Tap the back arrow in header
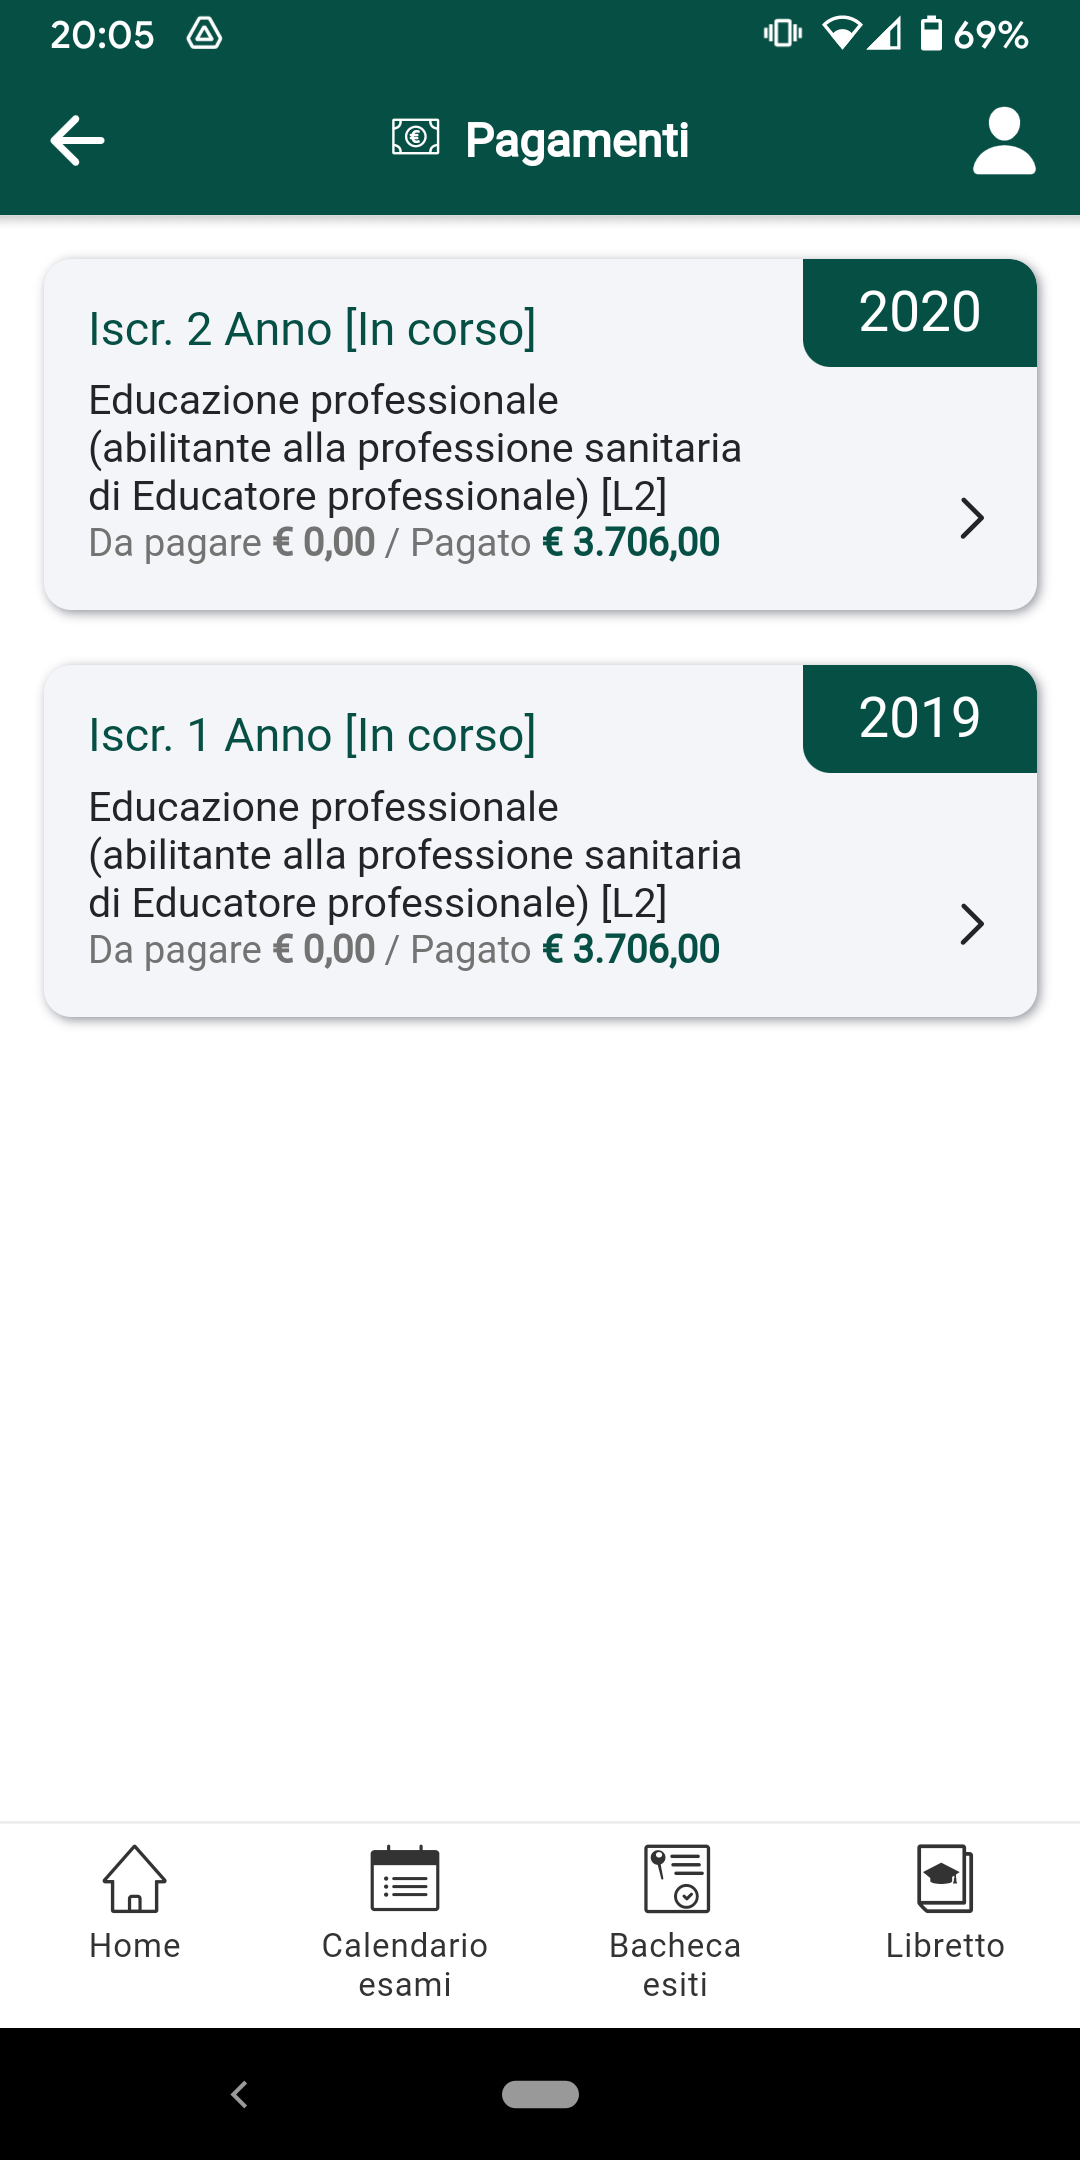Screen dimensions: 1080x2160 point(78,140)
